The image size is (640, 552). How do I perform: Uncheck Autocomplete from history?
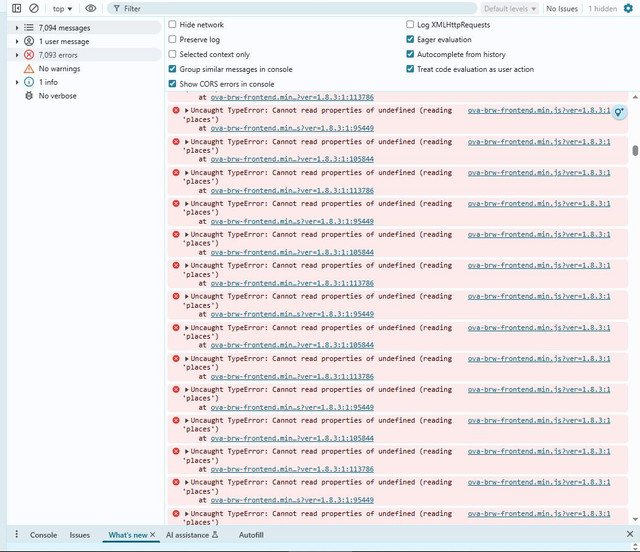click(410, 54)
